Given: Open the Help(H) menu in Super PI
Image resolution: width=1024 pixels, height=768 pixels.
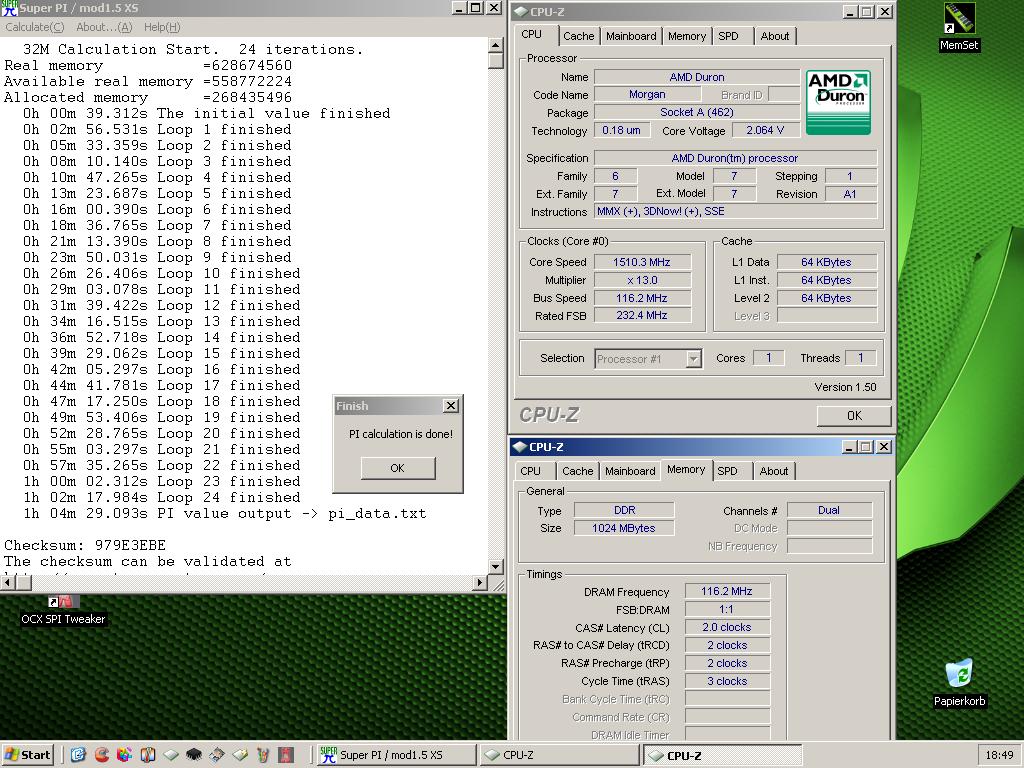Looking at the screenshot, I should click(x=162, y=27).
